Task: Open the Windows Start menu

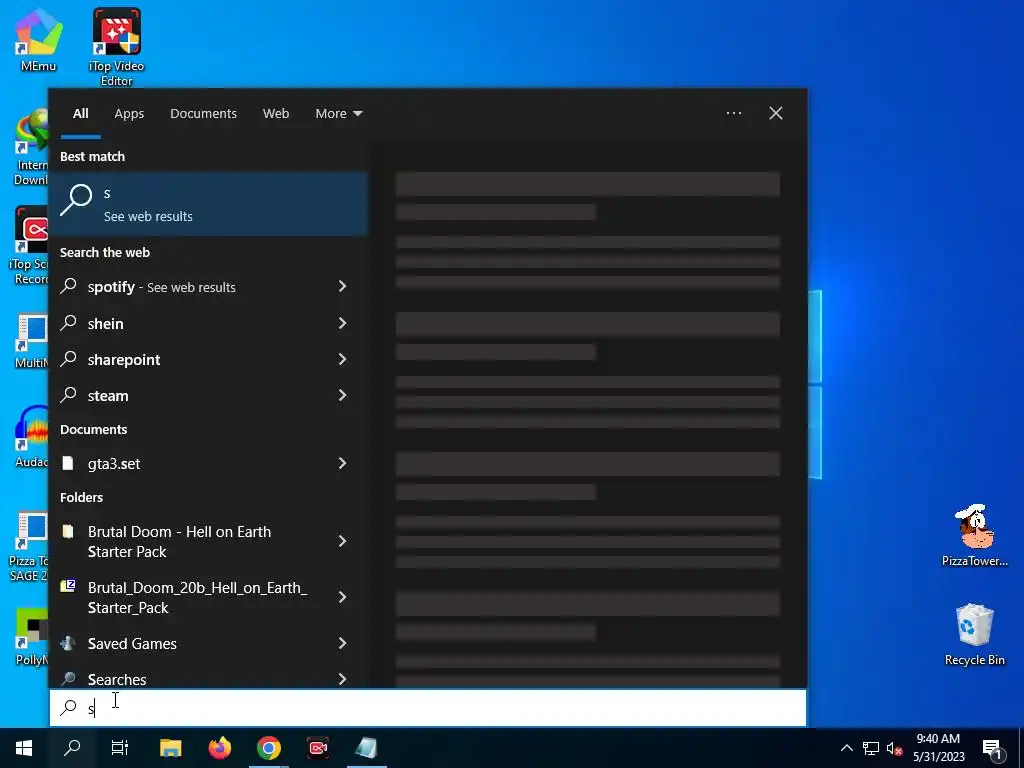Action: coord(24,748)
